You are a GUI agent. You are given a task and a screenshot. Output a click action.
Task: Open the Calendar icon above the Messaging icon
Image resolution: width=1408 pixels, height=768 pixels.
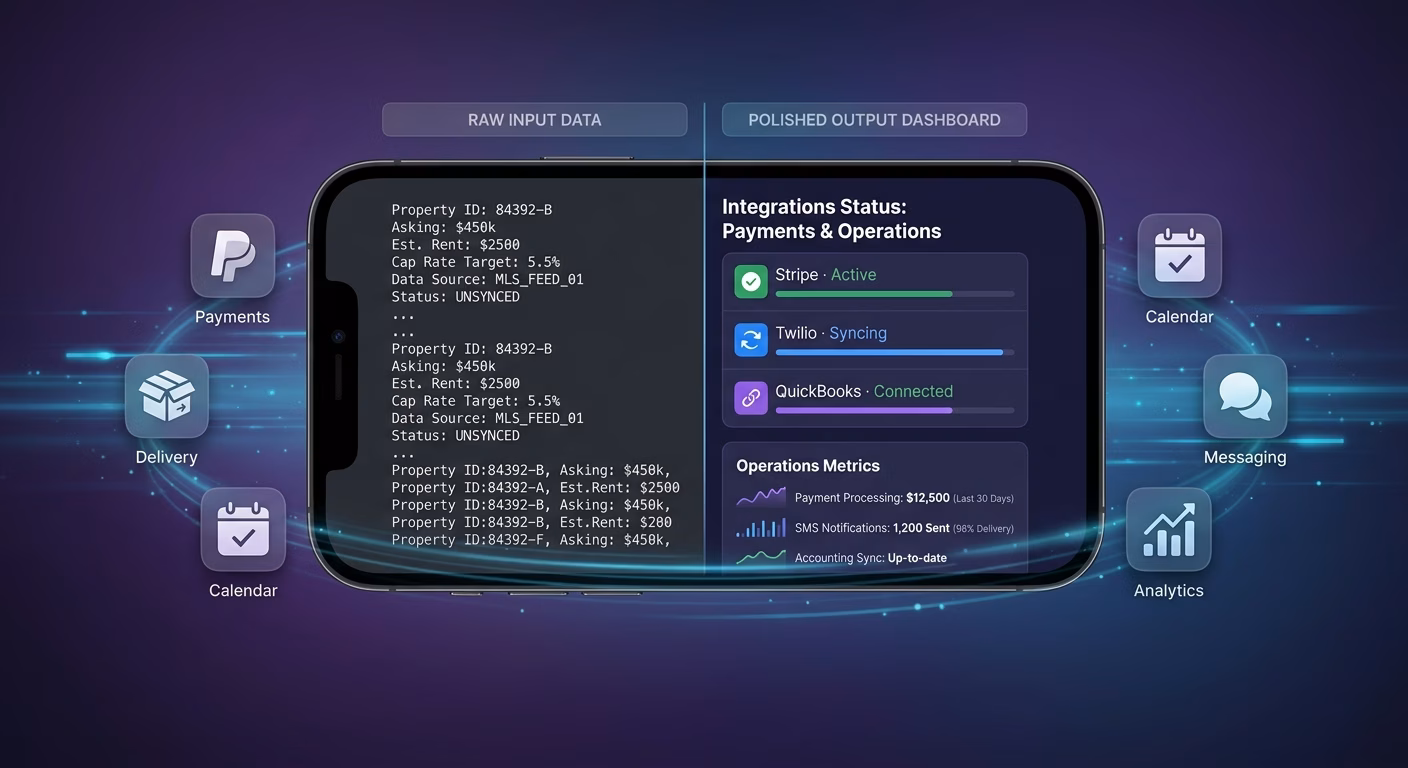coord(1180,255)
